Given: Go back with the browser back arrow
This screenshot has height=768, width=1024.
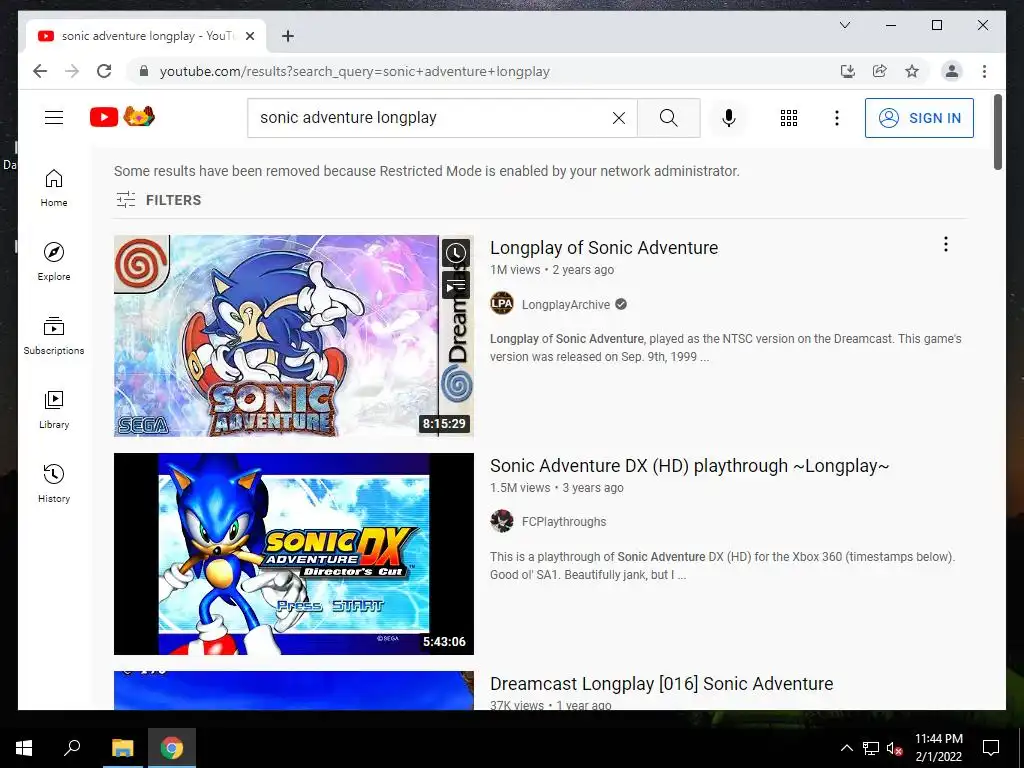Looking at the screenshot, I should coord(40,71).
